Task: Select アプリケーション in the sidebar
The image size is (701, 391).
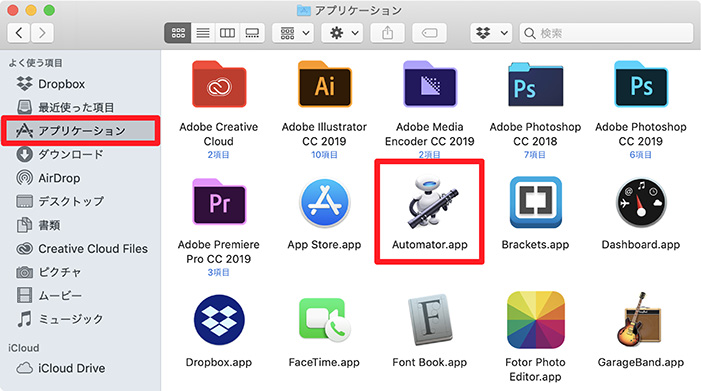Action: click(x=80, y=130)
